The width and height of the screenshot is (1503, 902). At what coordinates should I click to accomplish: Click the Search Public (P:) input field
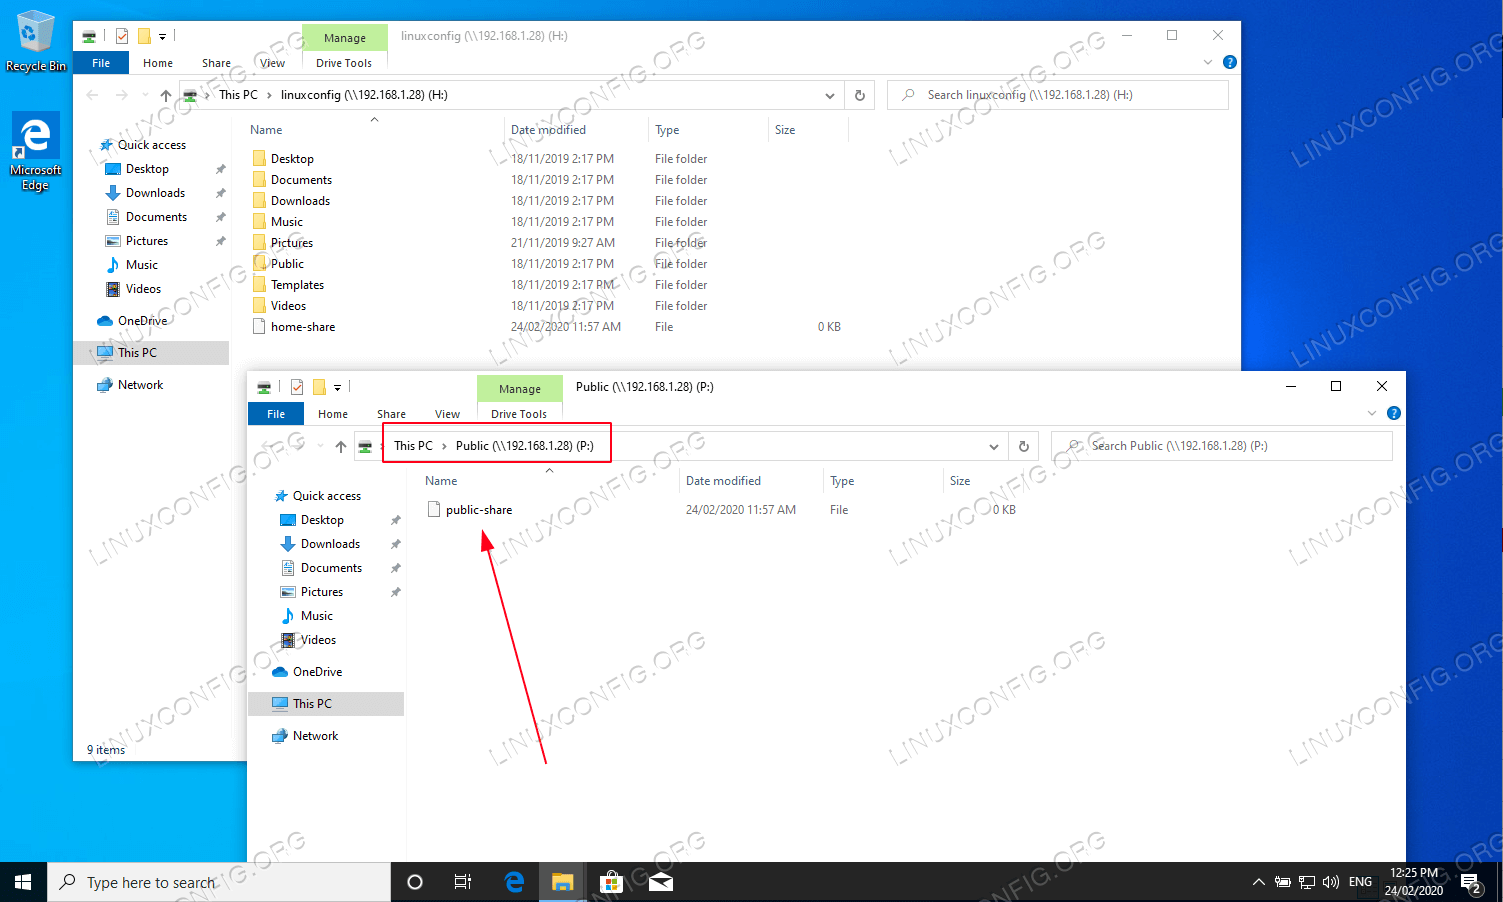click(1222, 446)
